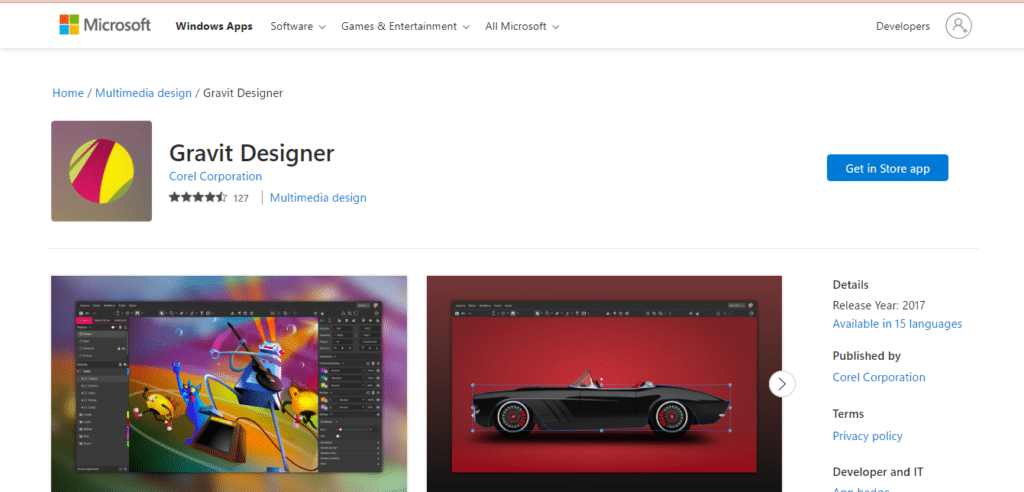Click the Gravit Designer title text
Viewport: 1024px width, 492px height.
coord(251,153)
